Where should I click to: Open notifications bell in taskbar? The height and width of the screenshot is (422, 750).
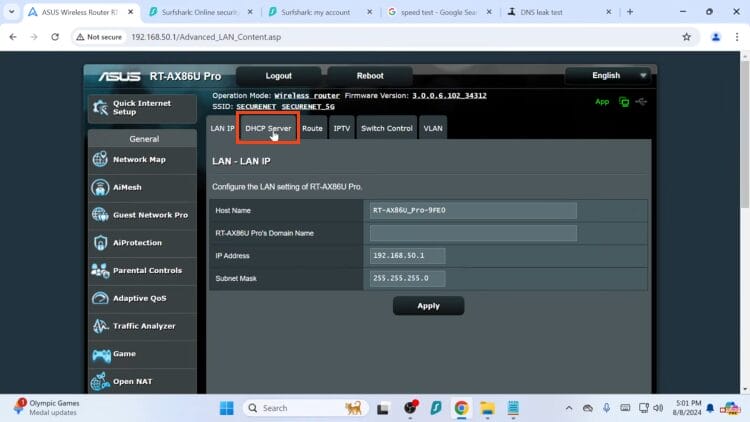[x=710, y=408]
